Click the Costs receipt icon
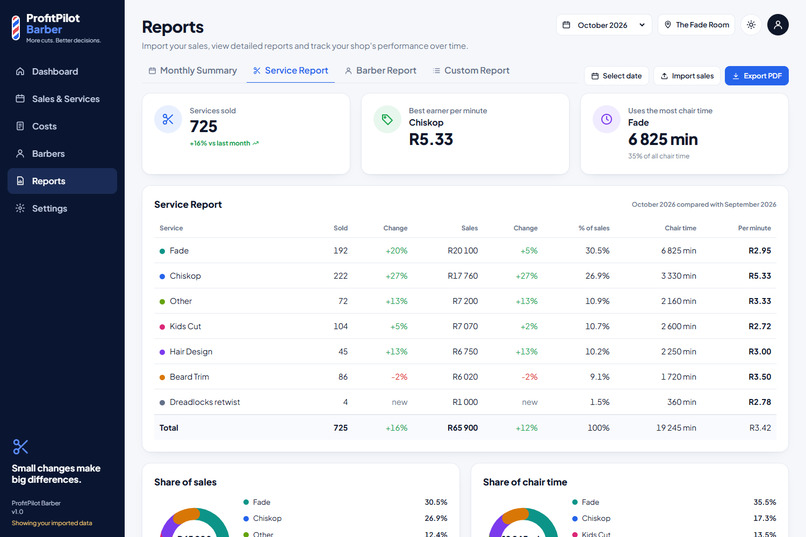This screenshot has height=537, width=806. [x=20, y=126]
